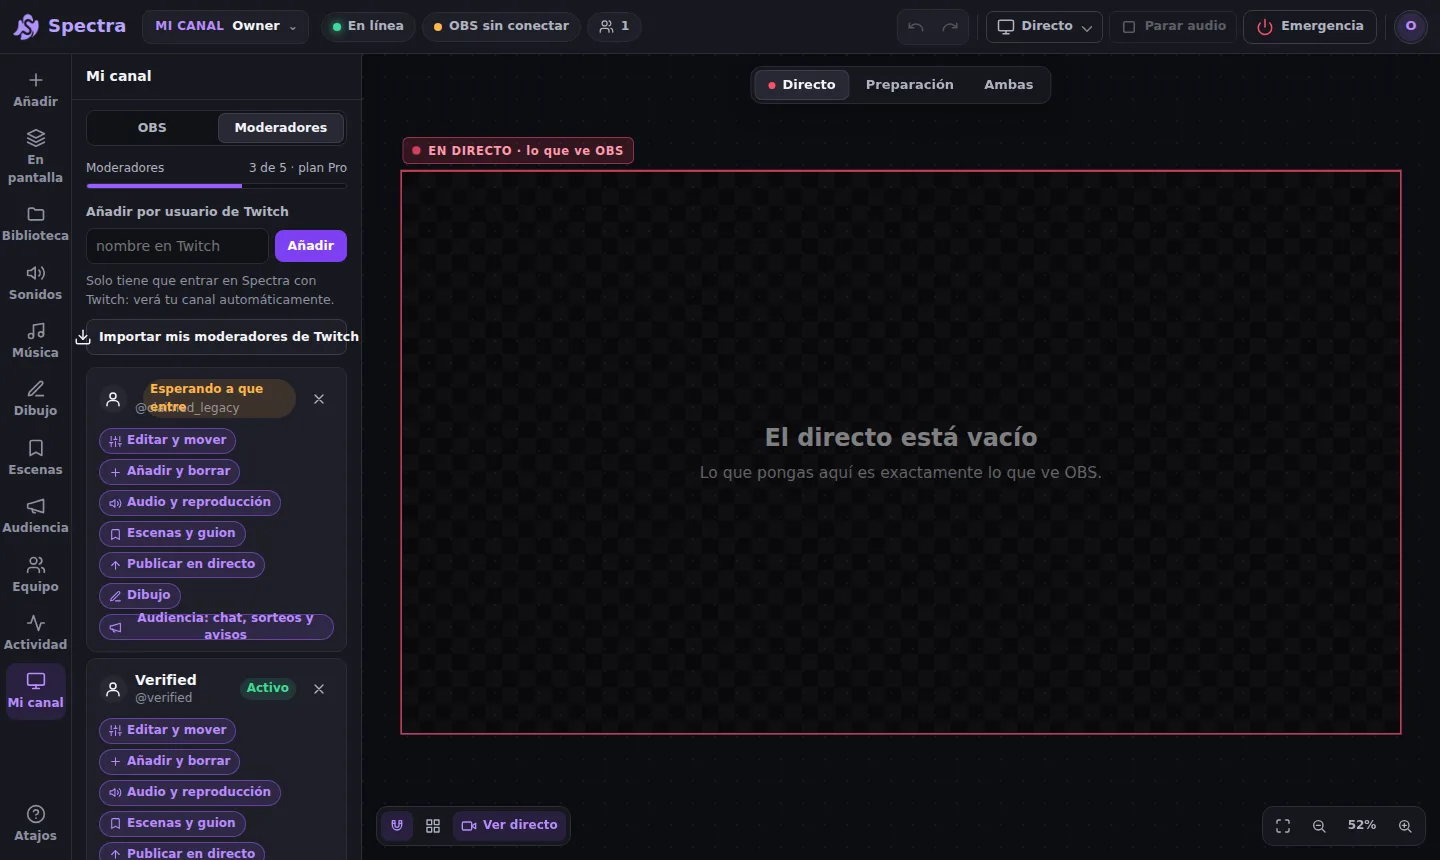
Task: Toggle Audiencia: chat, sorteos y avisos permission
Action: 216,626
